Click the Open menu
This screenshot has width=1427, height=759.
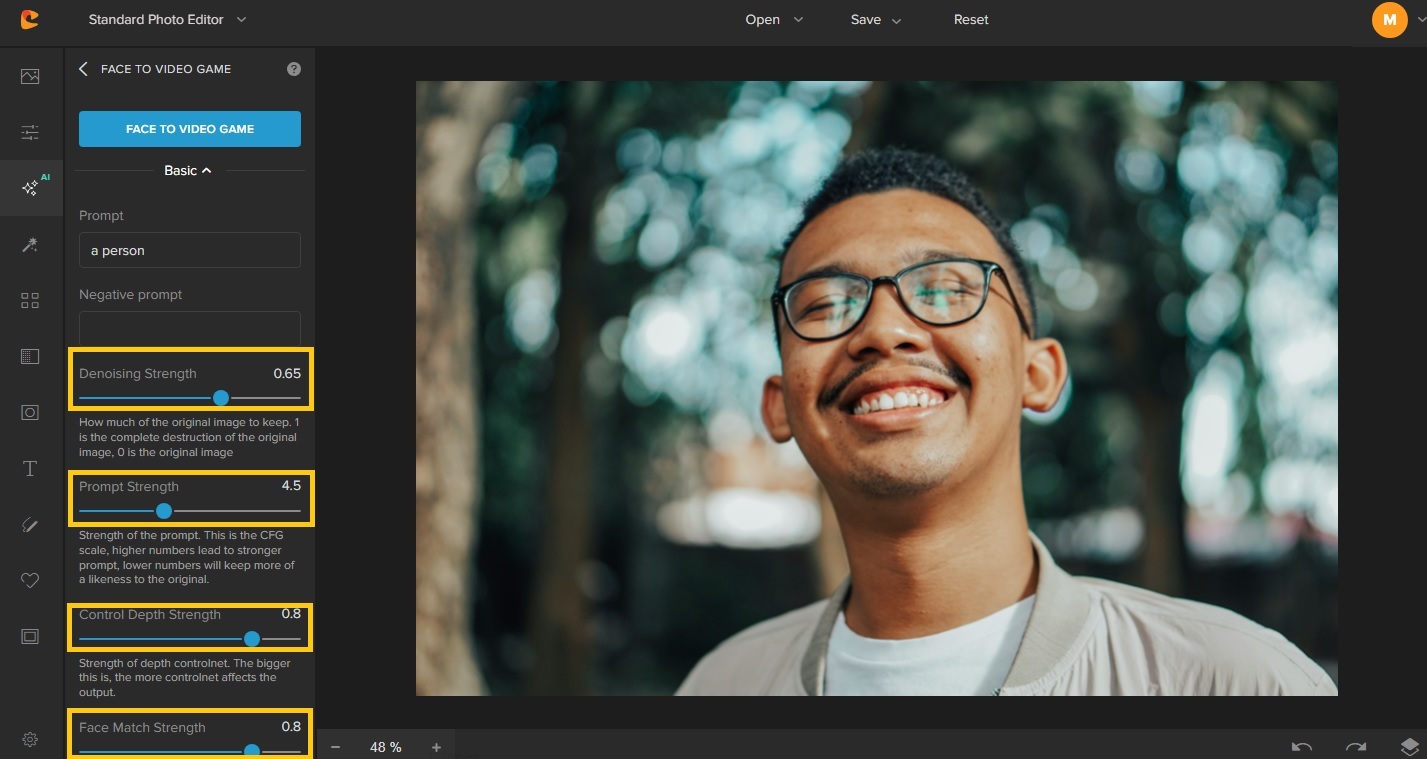pyautogui.click(x=773, y=20)
